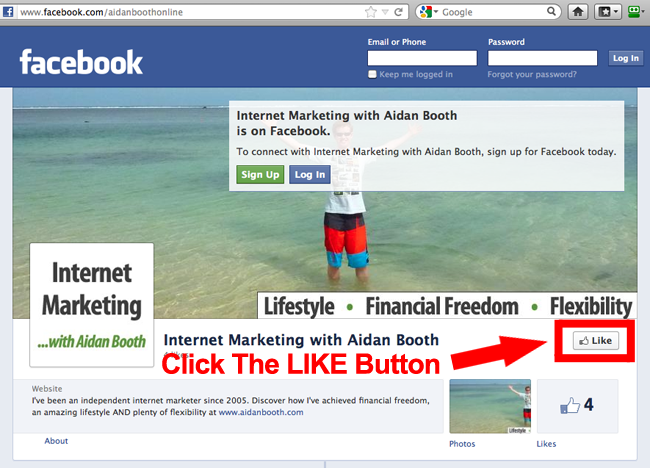Focus the Email or Phone field
The width and height of the screenshot is (650, 468).
pos(422,58)
